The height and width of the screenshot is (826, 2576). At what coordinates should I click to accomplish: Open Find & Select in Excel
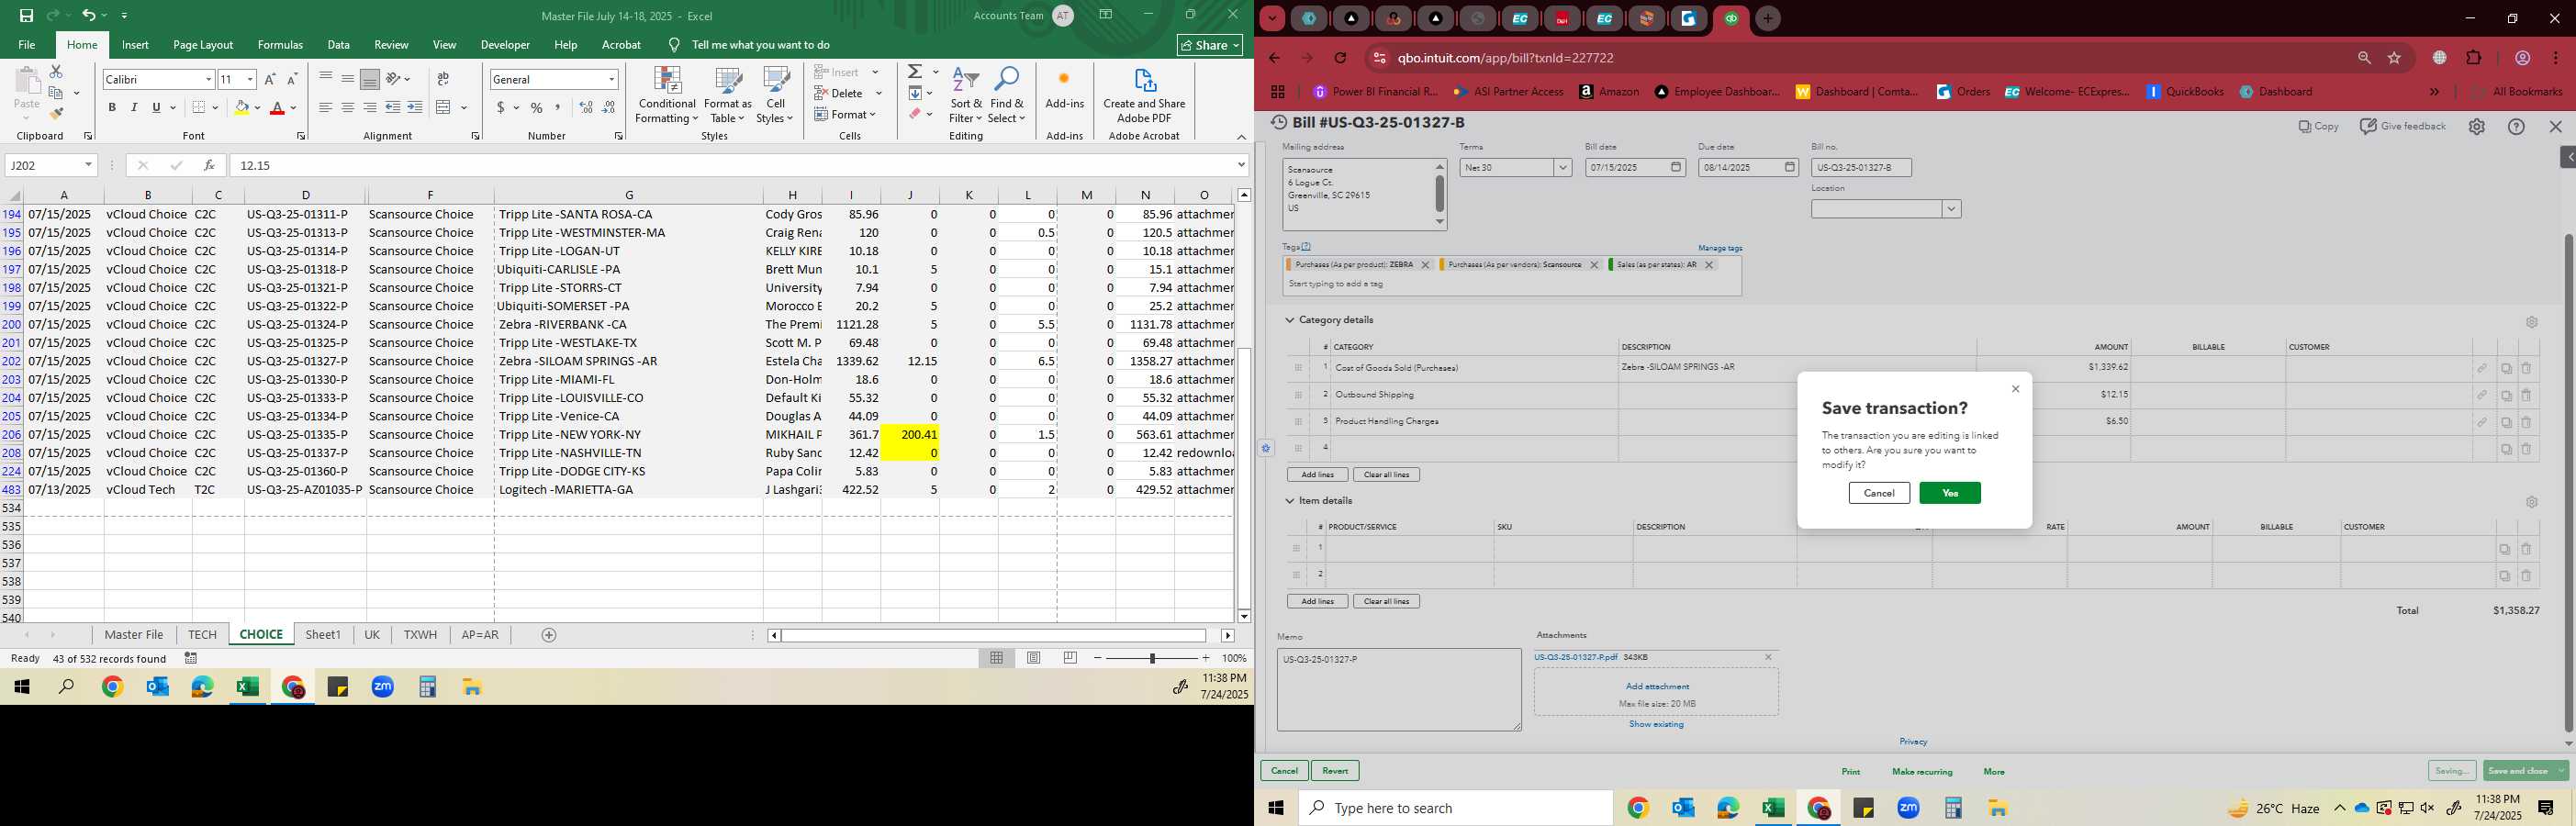1007,95
